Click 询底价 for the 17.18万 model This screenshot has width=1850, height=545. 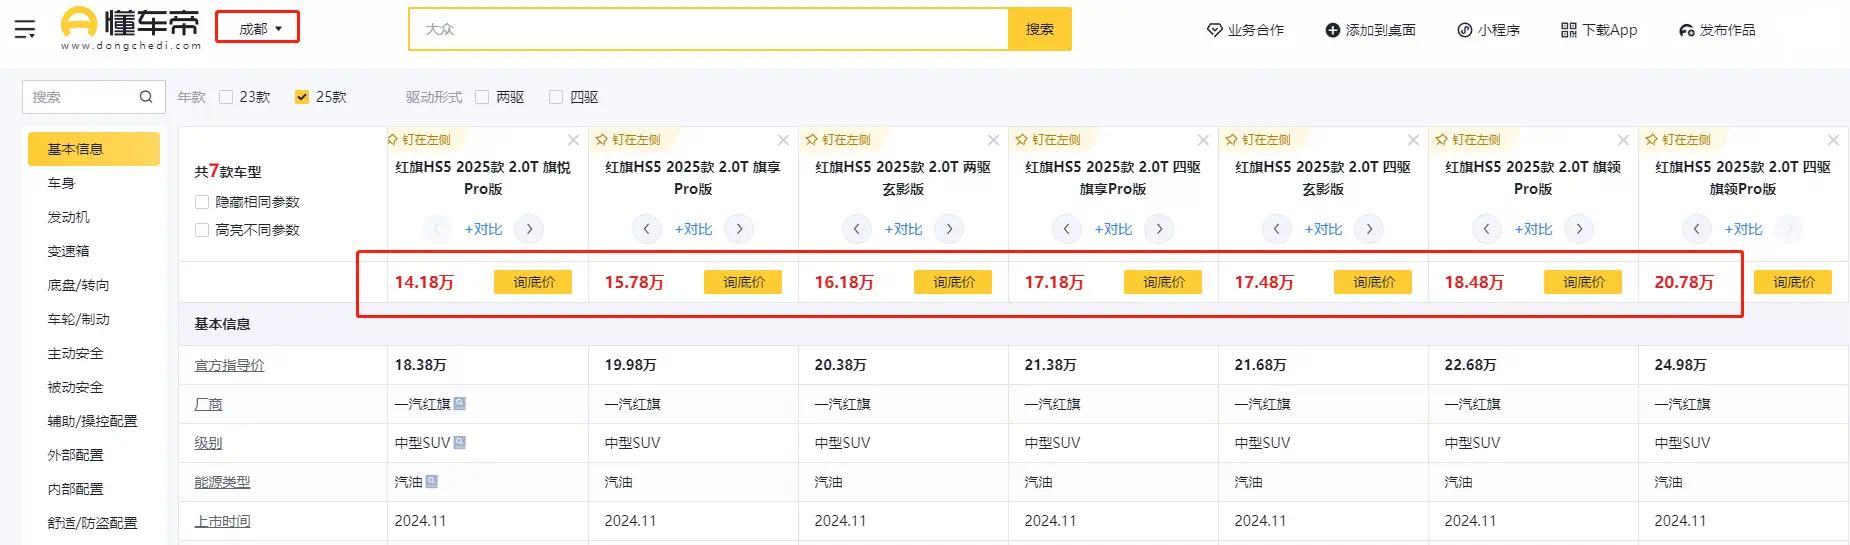pyautogui.click(x=1163, y=282)
